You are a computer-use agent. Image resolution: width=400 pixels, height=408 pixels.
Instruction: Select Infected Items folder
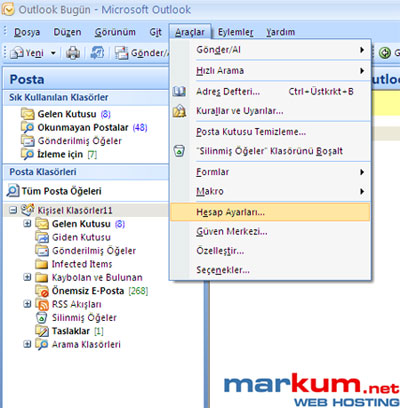pyautogui.click(x=82, y=264)
